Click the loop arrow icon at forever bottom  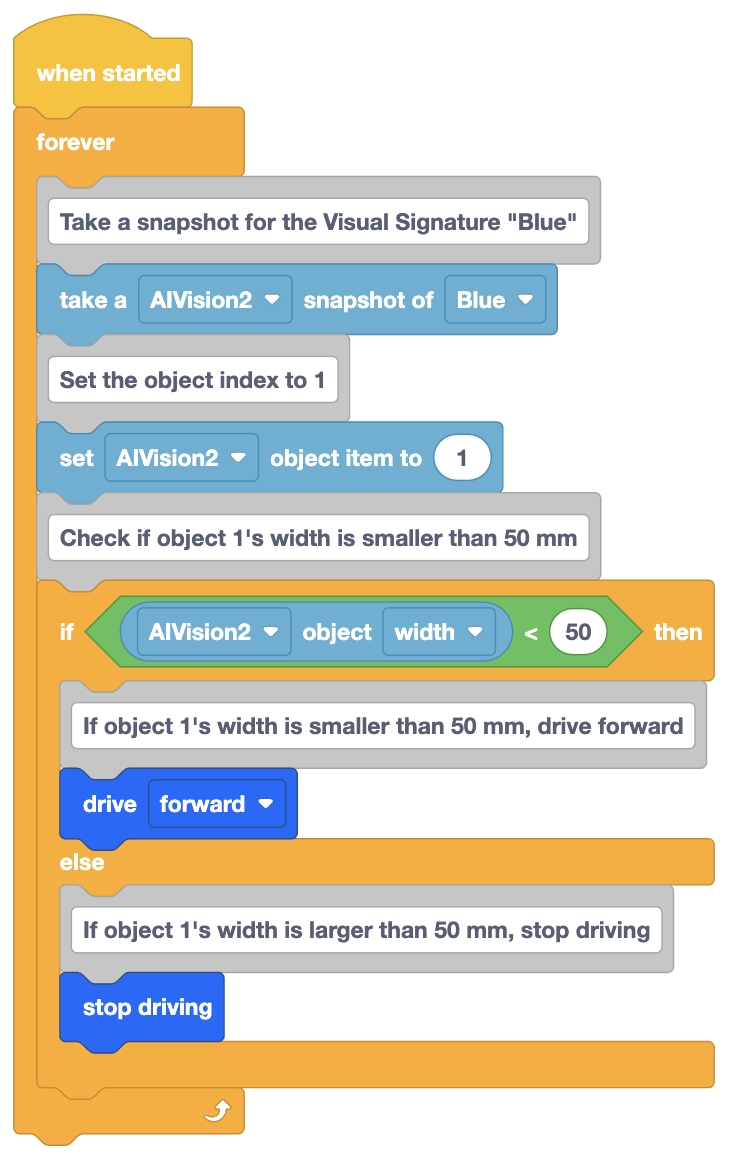(217, 1111)
